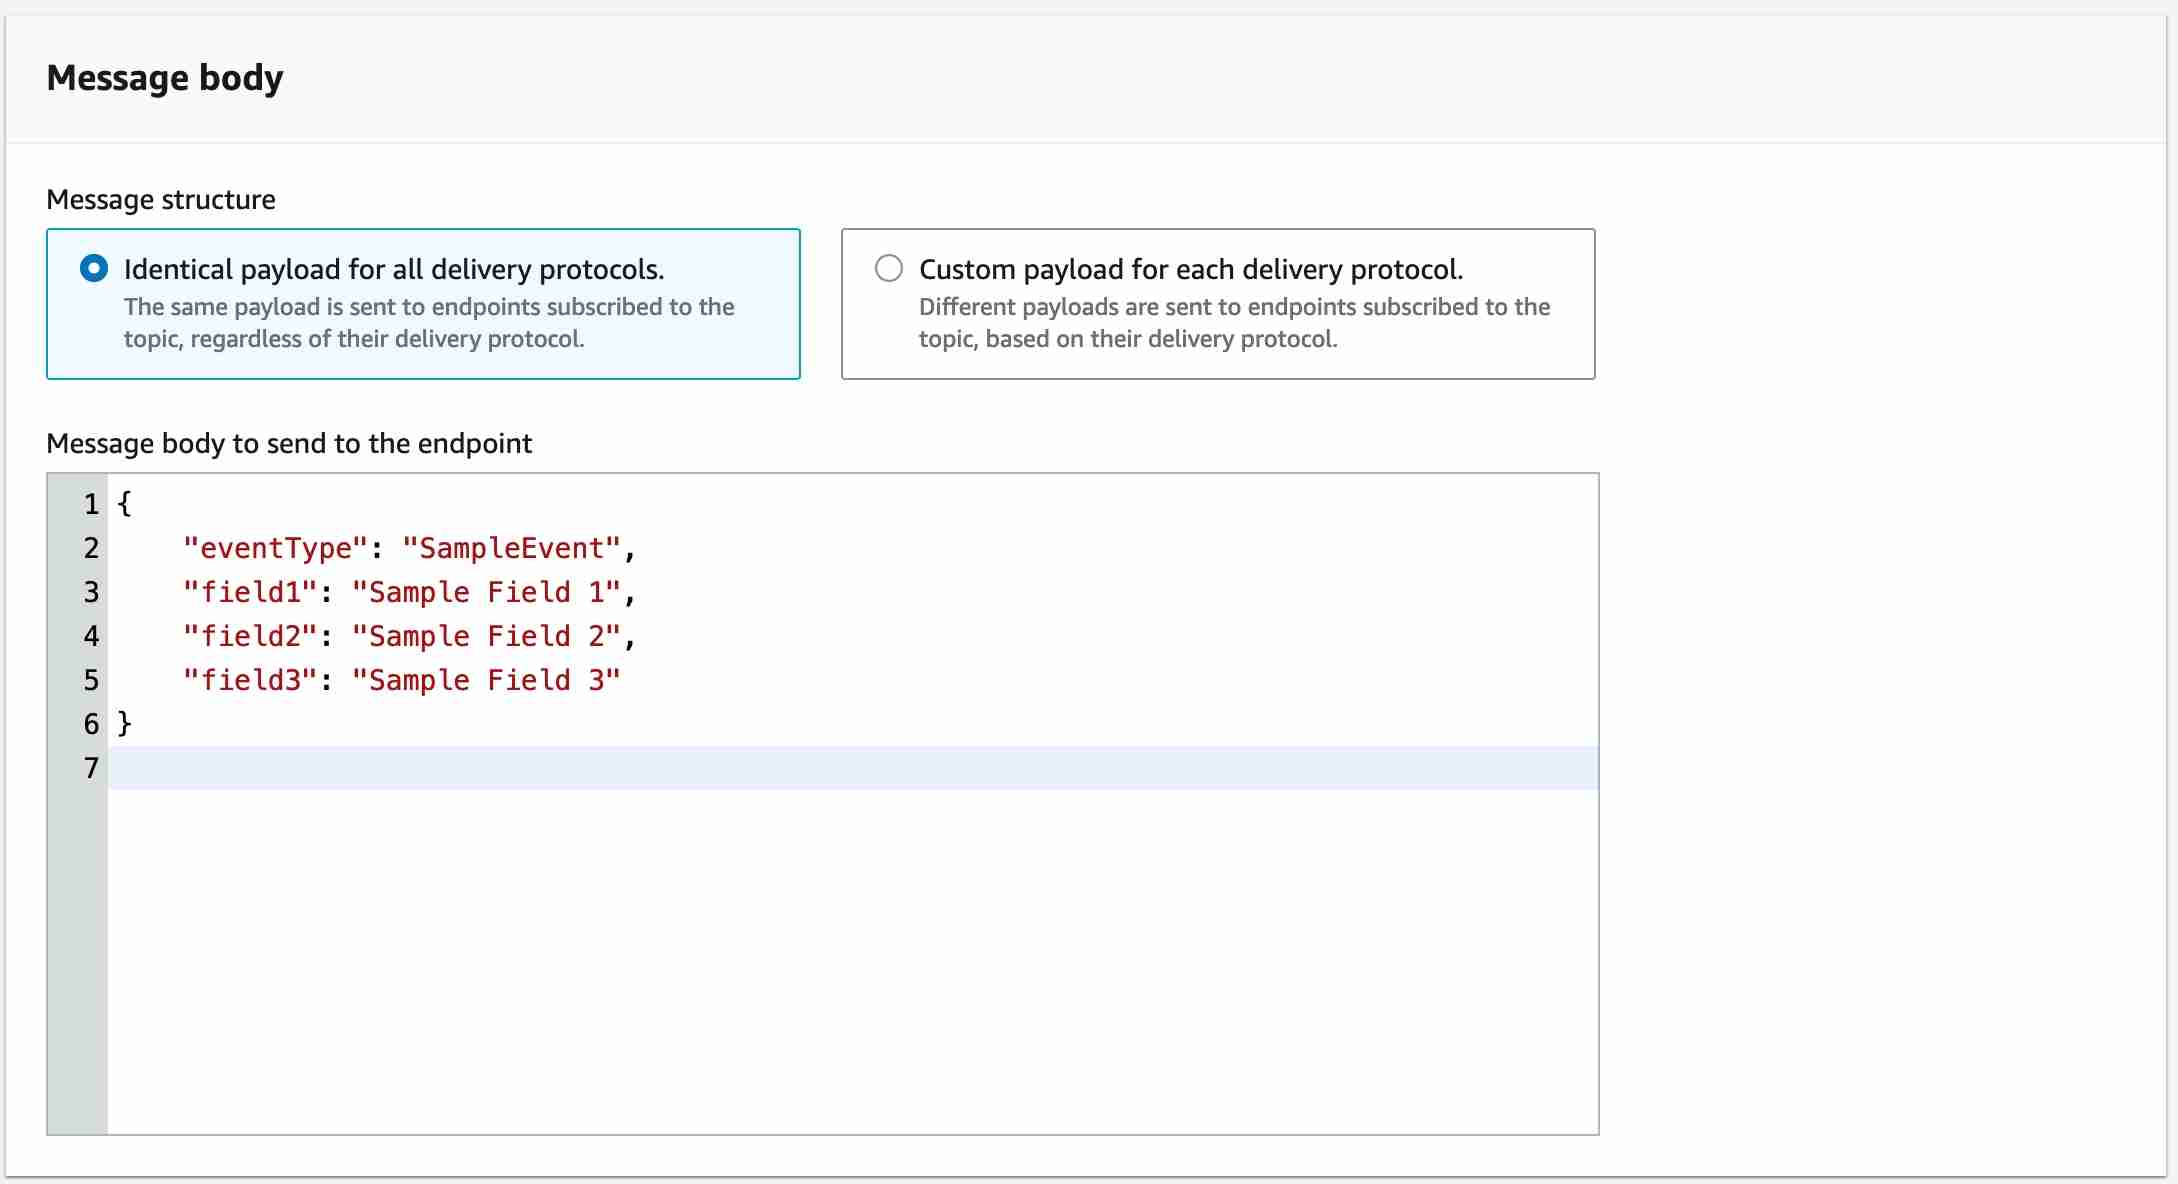Click the "field3" key in the editor
Screen dimensions: 2178x1184
click(x=250, y=680)
